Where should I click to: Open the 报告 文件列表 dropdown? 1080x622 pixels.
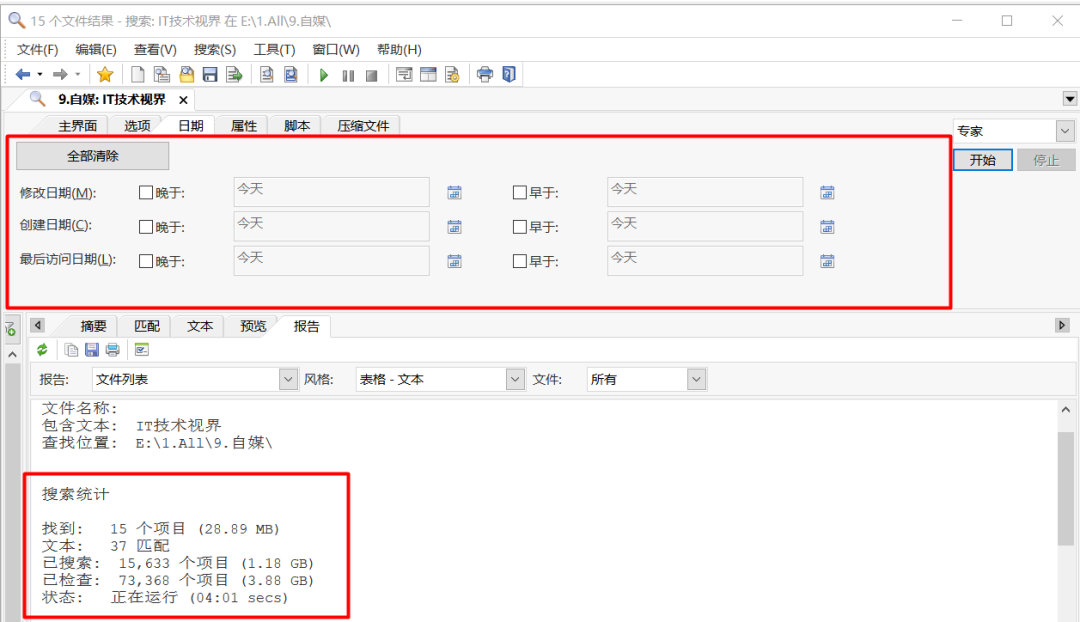click(288, 380)
